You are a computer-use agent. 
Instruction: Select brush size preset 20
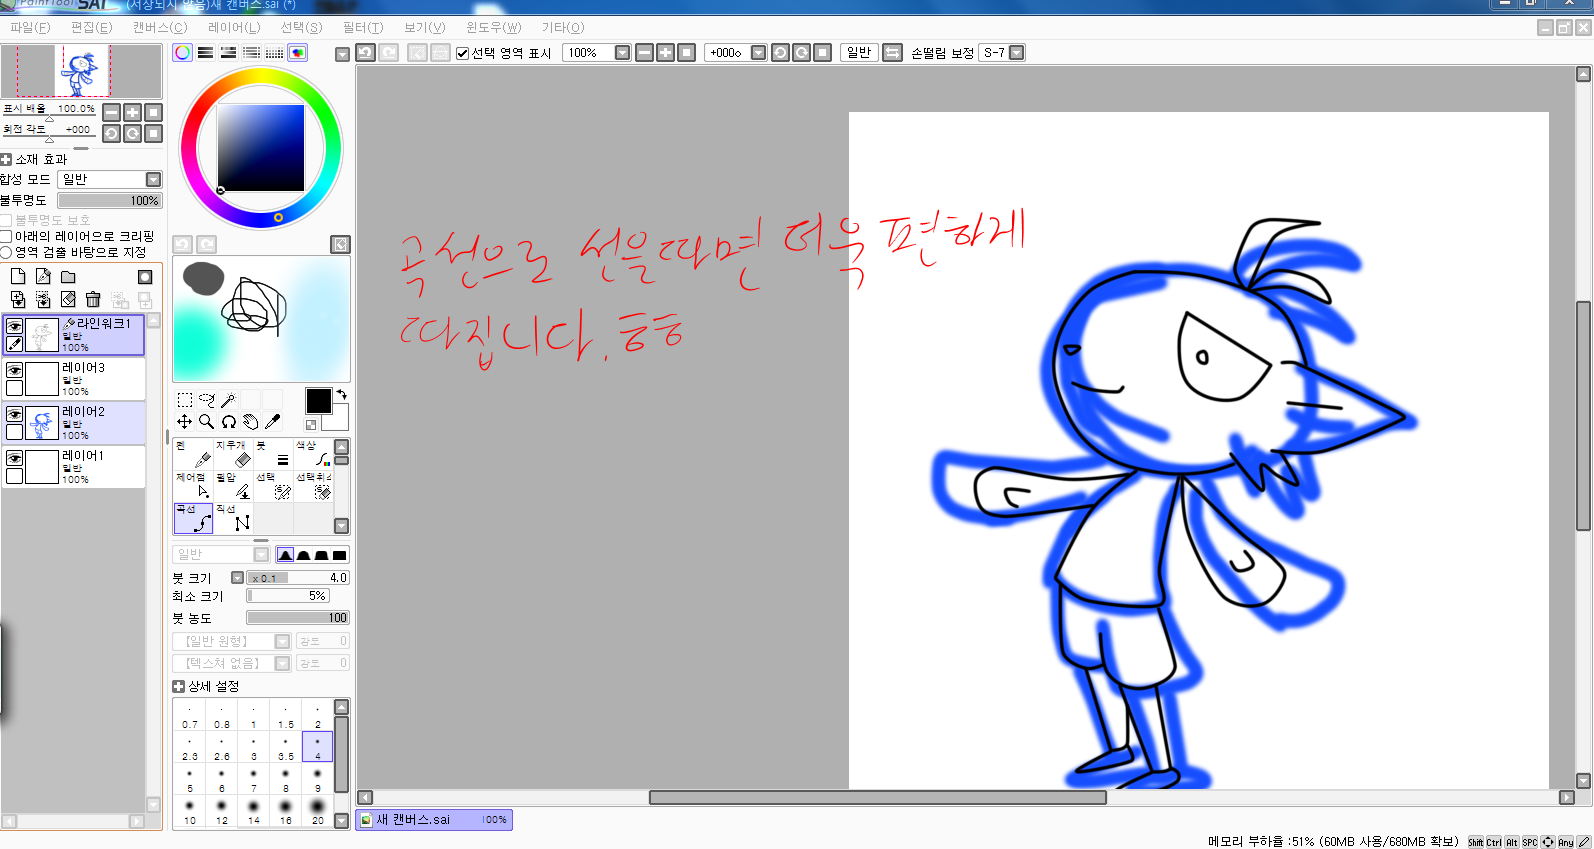point(318,811)
